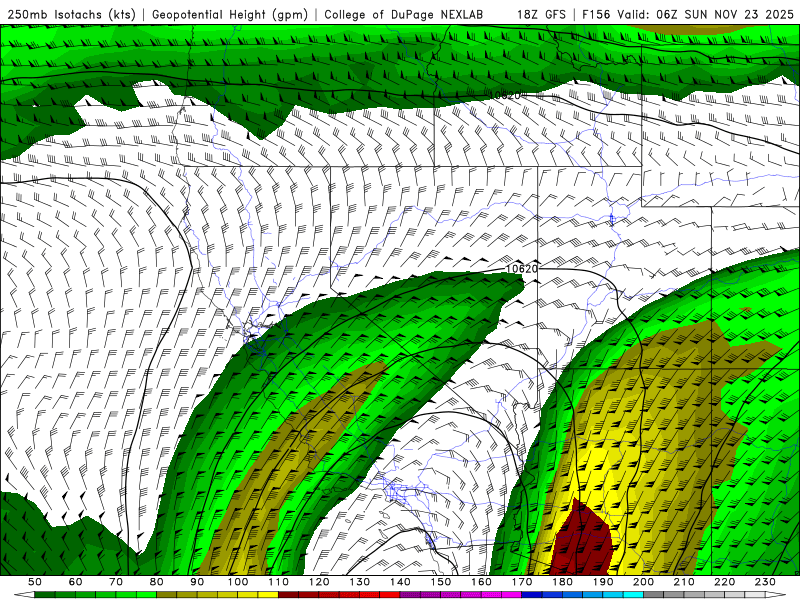The image size is (800, 600).
Task: Click the '250mb Isotachs (kts)' title text
Action: pyautogui.click(x=71, y=15)
